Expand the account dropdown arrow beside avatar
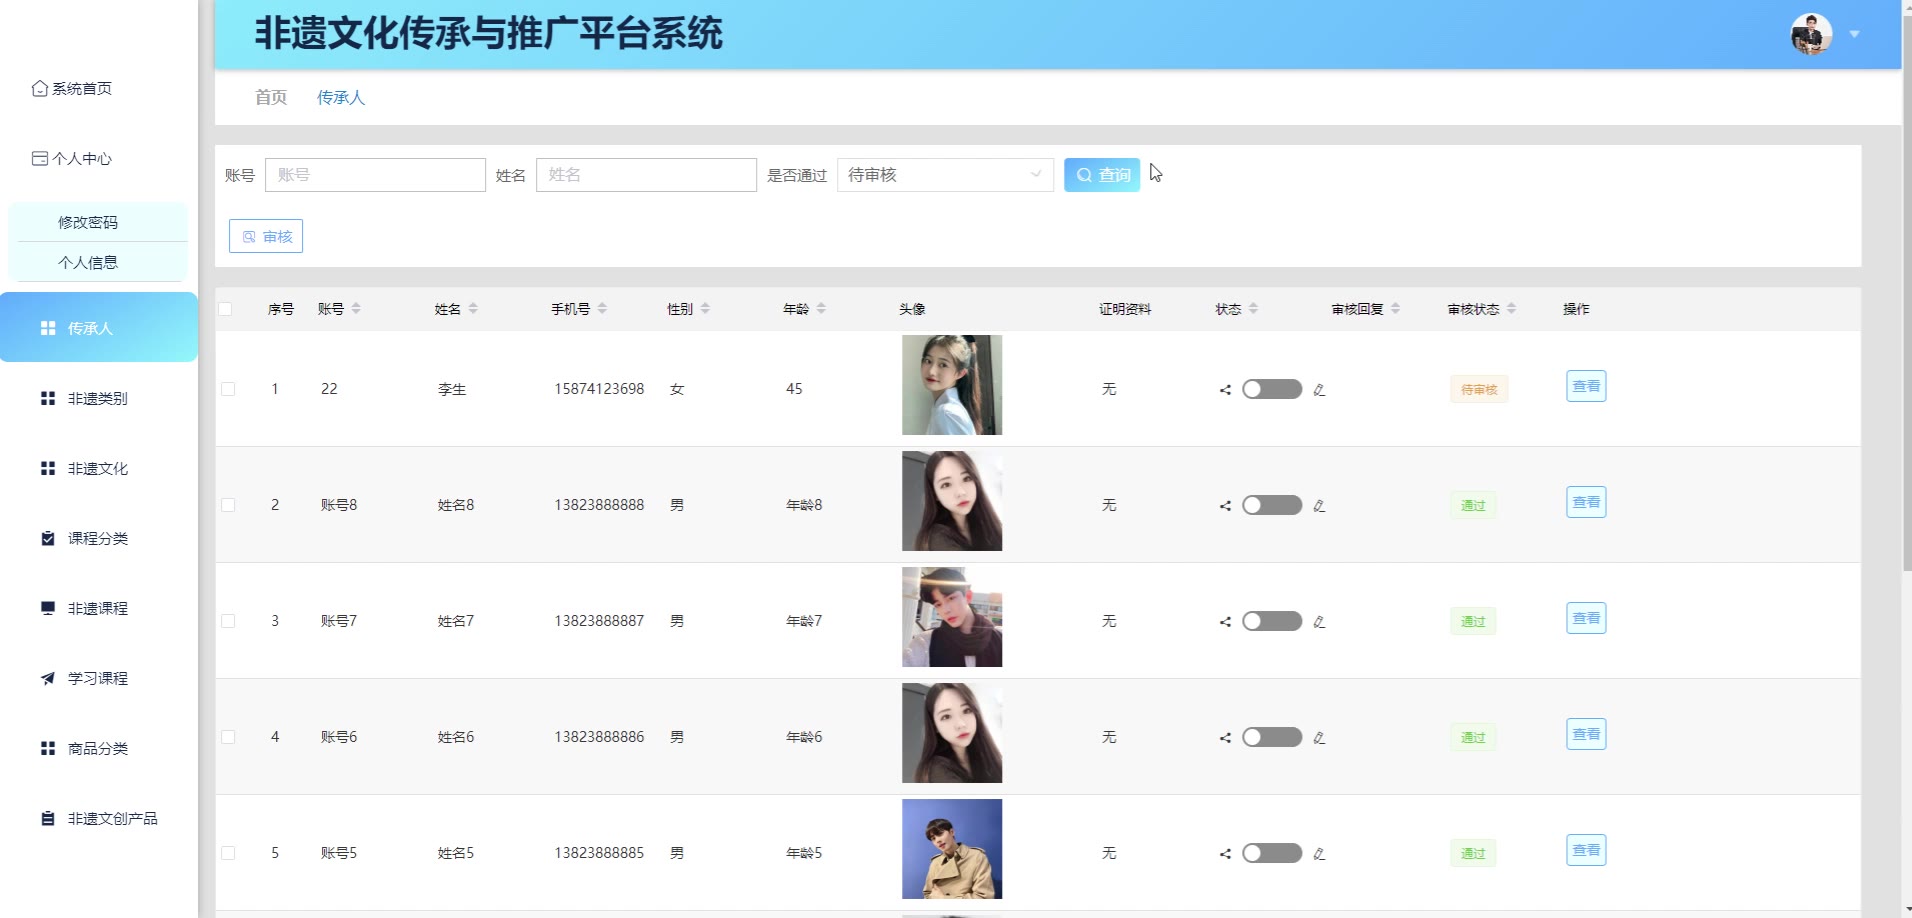Screen dimensions: 1912x918 click(x=1854, y=34)
